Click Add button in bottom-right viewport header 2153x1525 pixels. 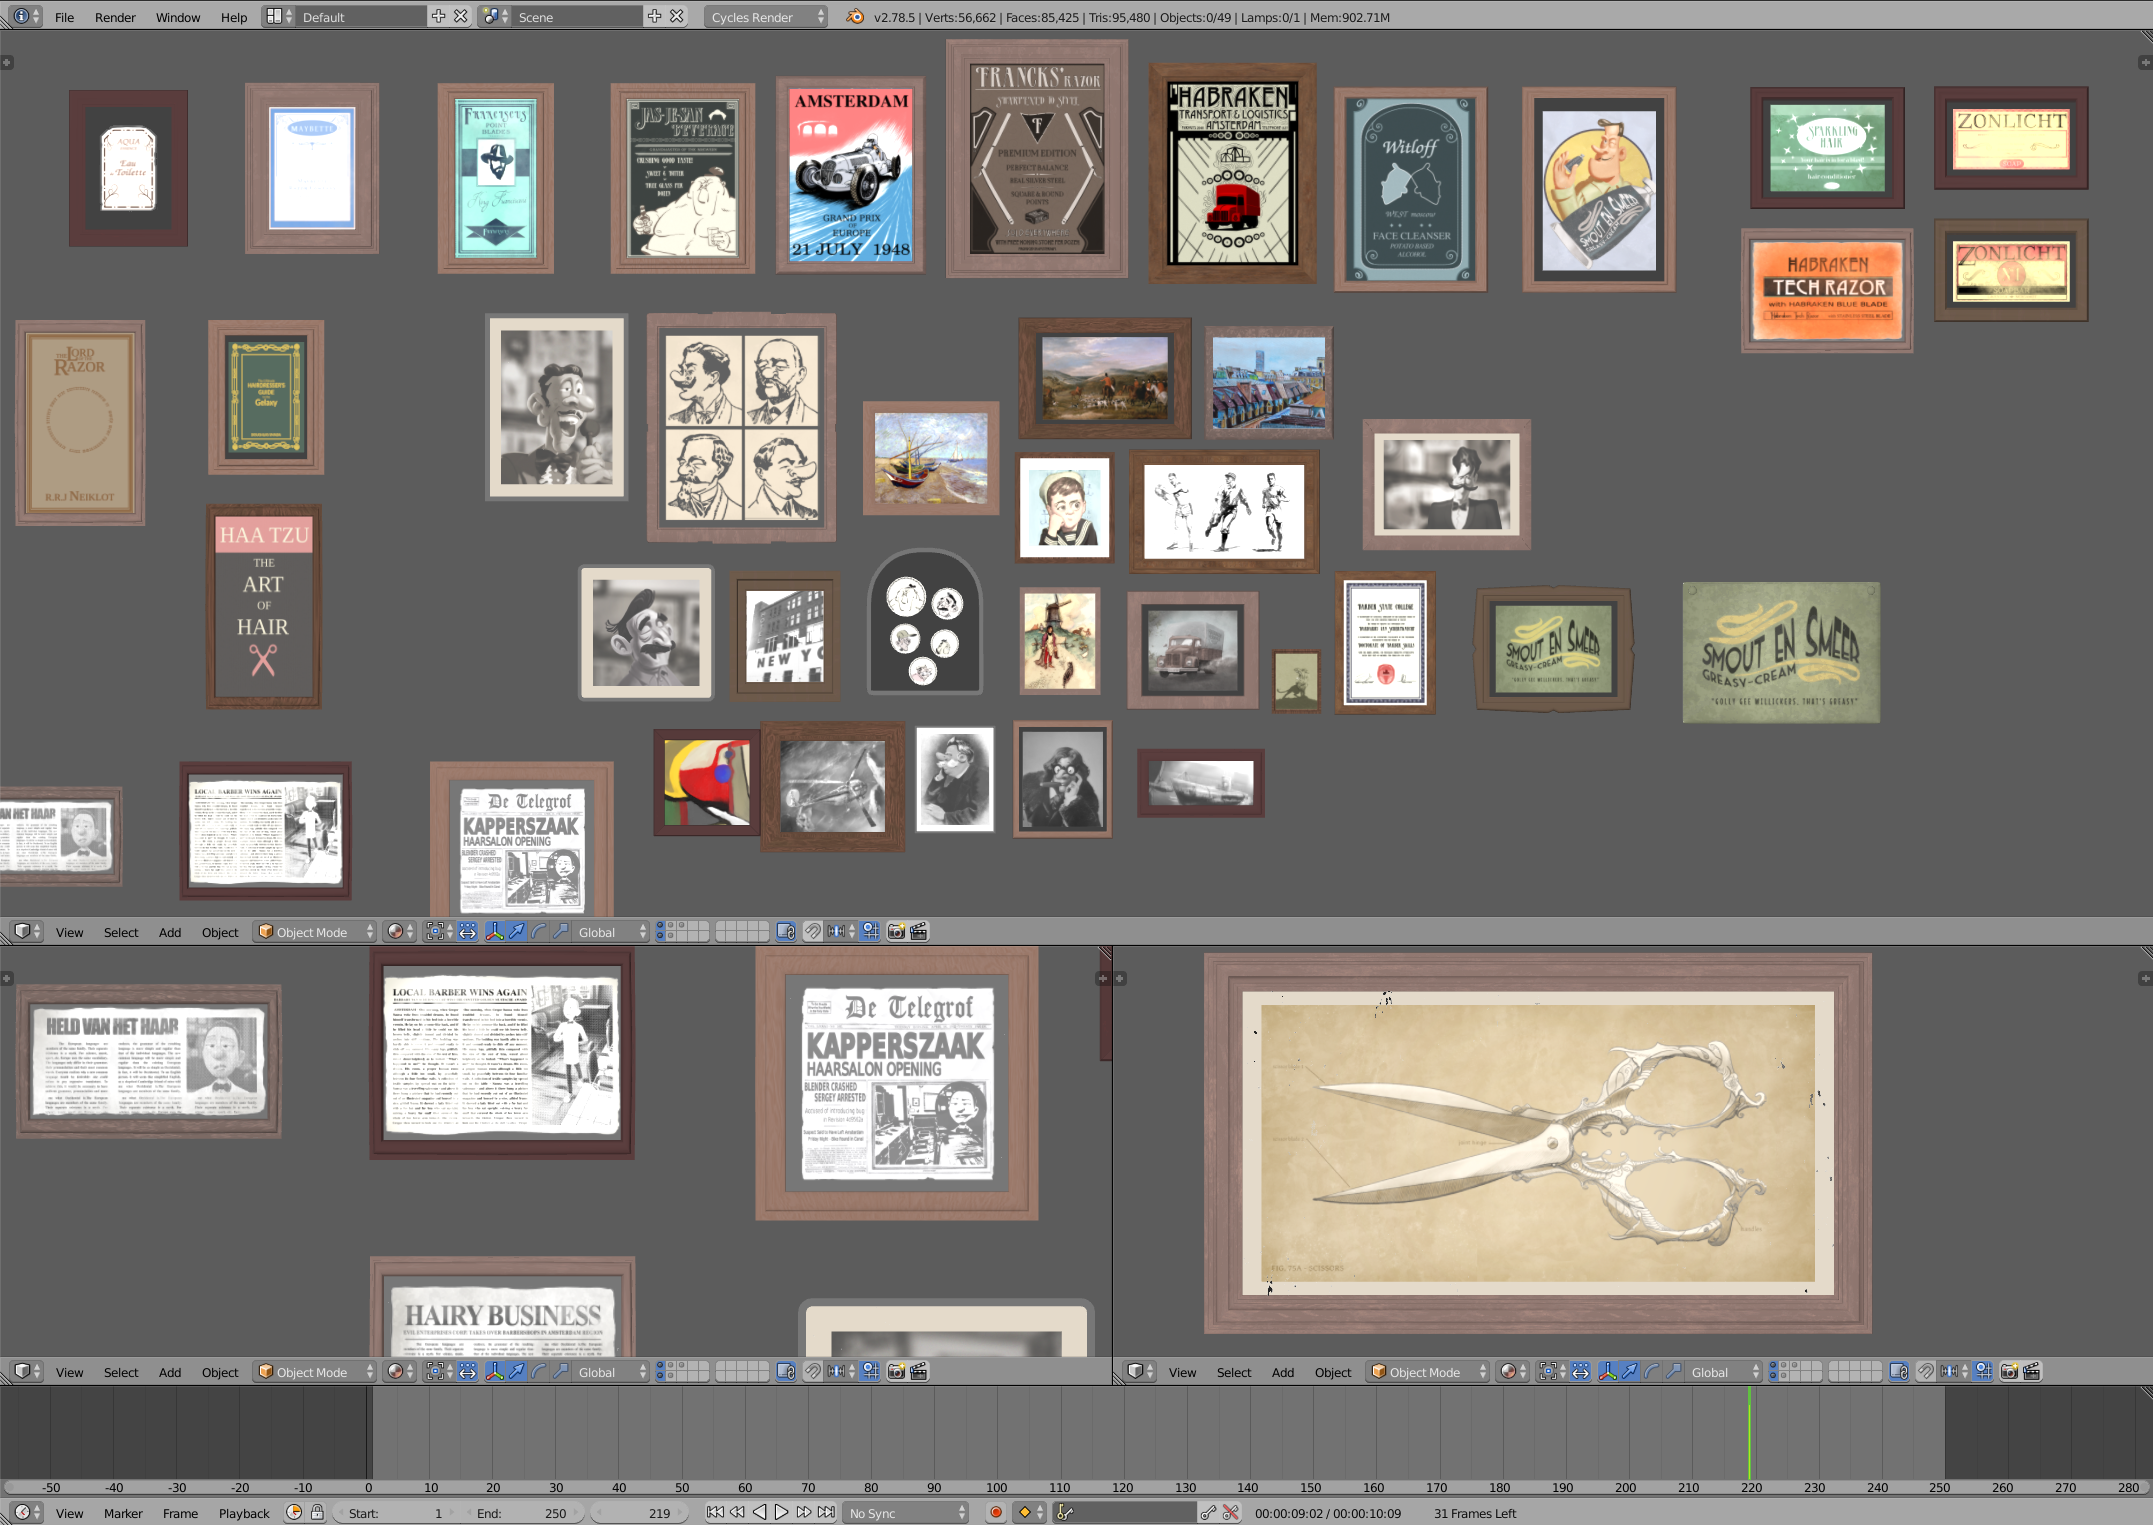(1283, 1372)
